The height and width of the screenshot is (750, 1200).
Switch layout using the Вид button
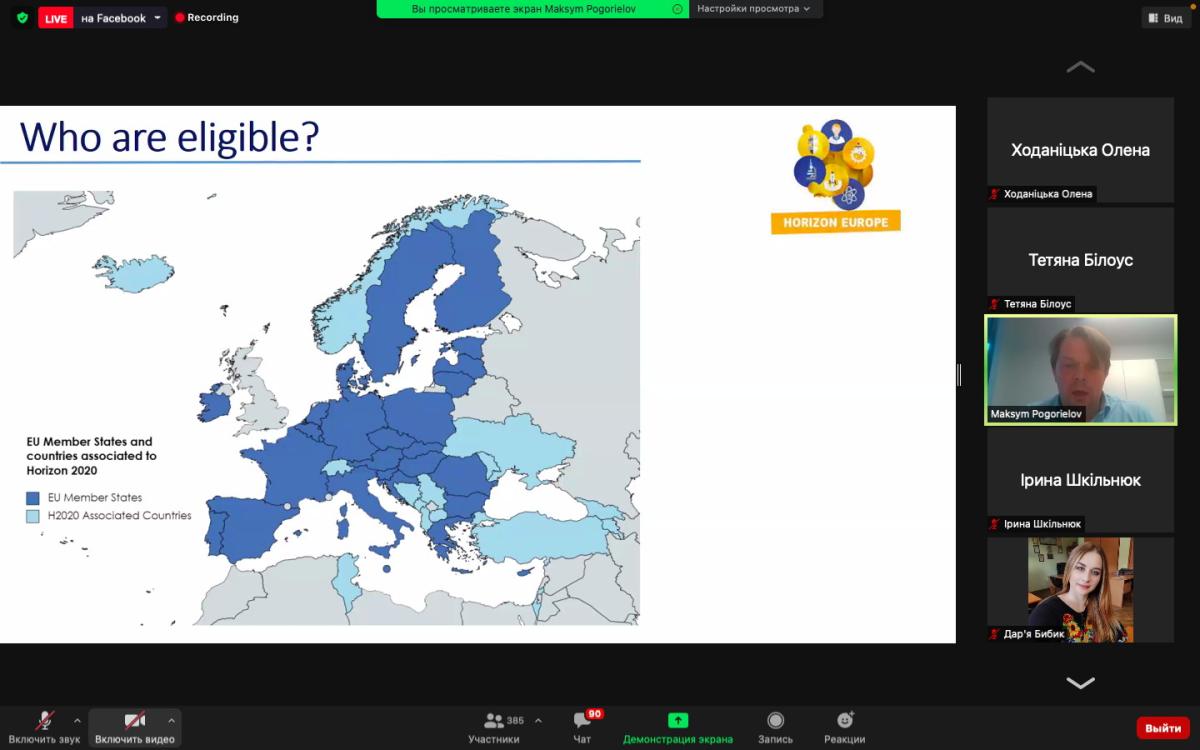click(x=1165, y=18)
